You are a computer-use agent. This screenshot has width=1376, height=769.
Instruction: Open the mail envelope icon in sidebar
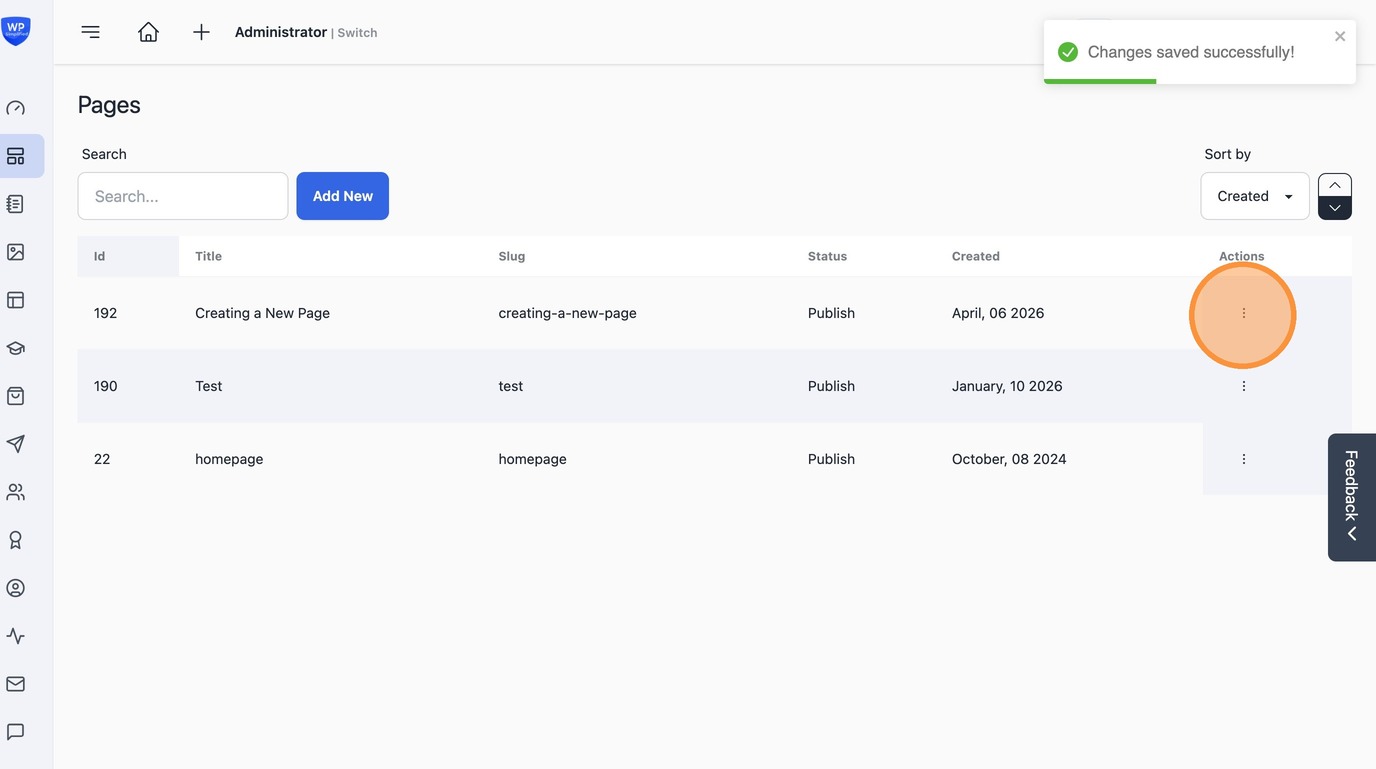tap(16, 684)
